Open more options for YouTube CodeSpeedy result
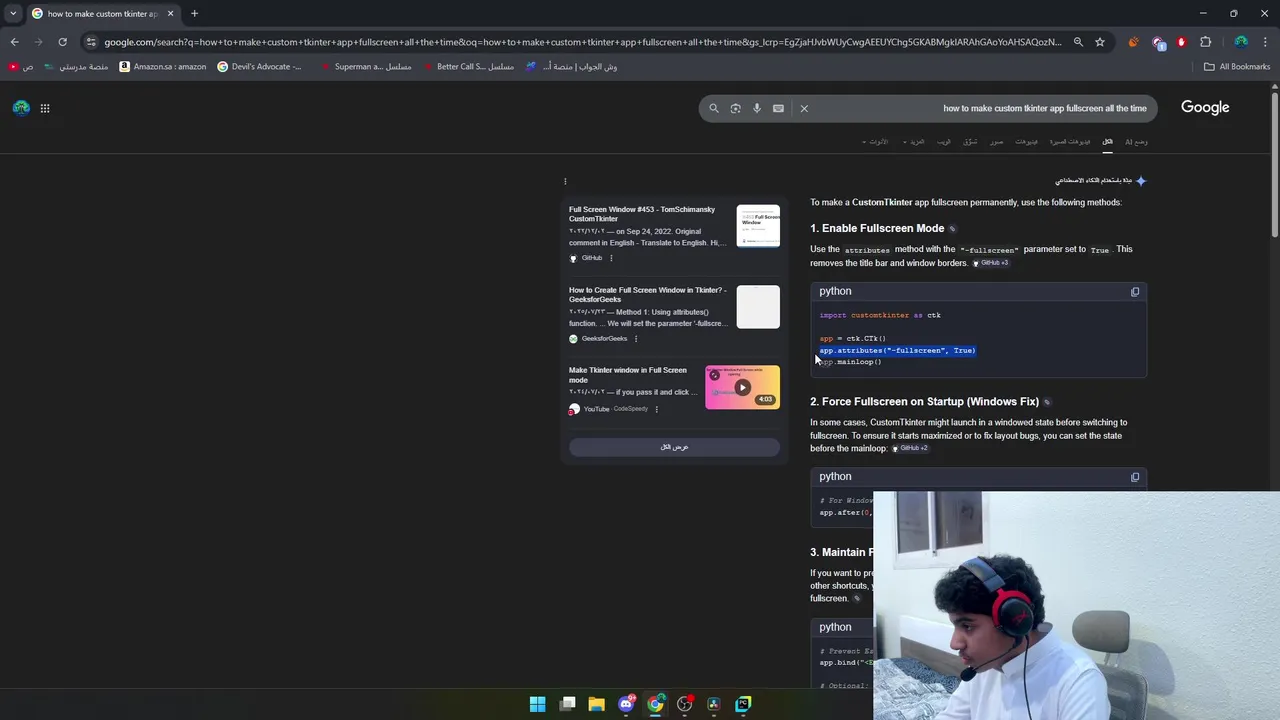The height and width of the screenshot is (720, 1280). point(656,409)
